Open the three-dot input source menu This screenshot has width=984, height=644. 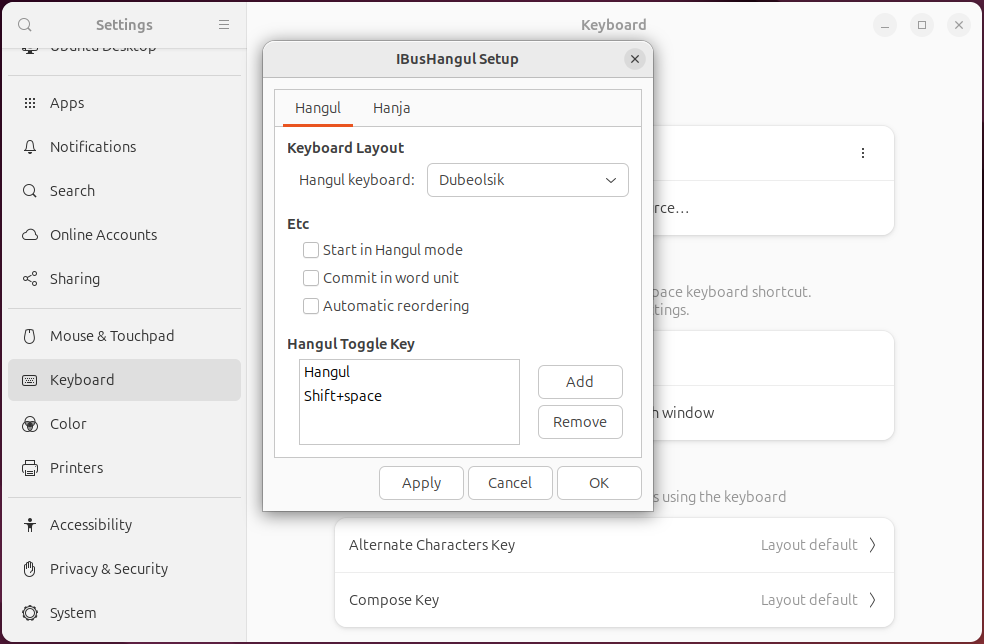[863, 153]
